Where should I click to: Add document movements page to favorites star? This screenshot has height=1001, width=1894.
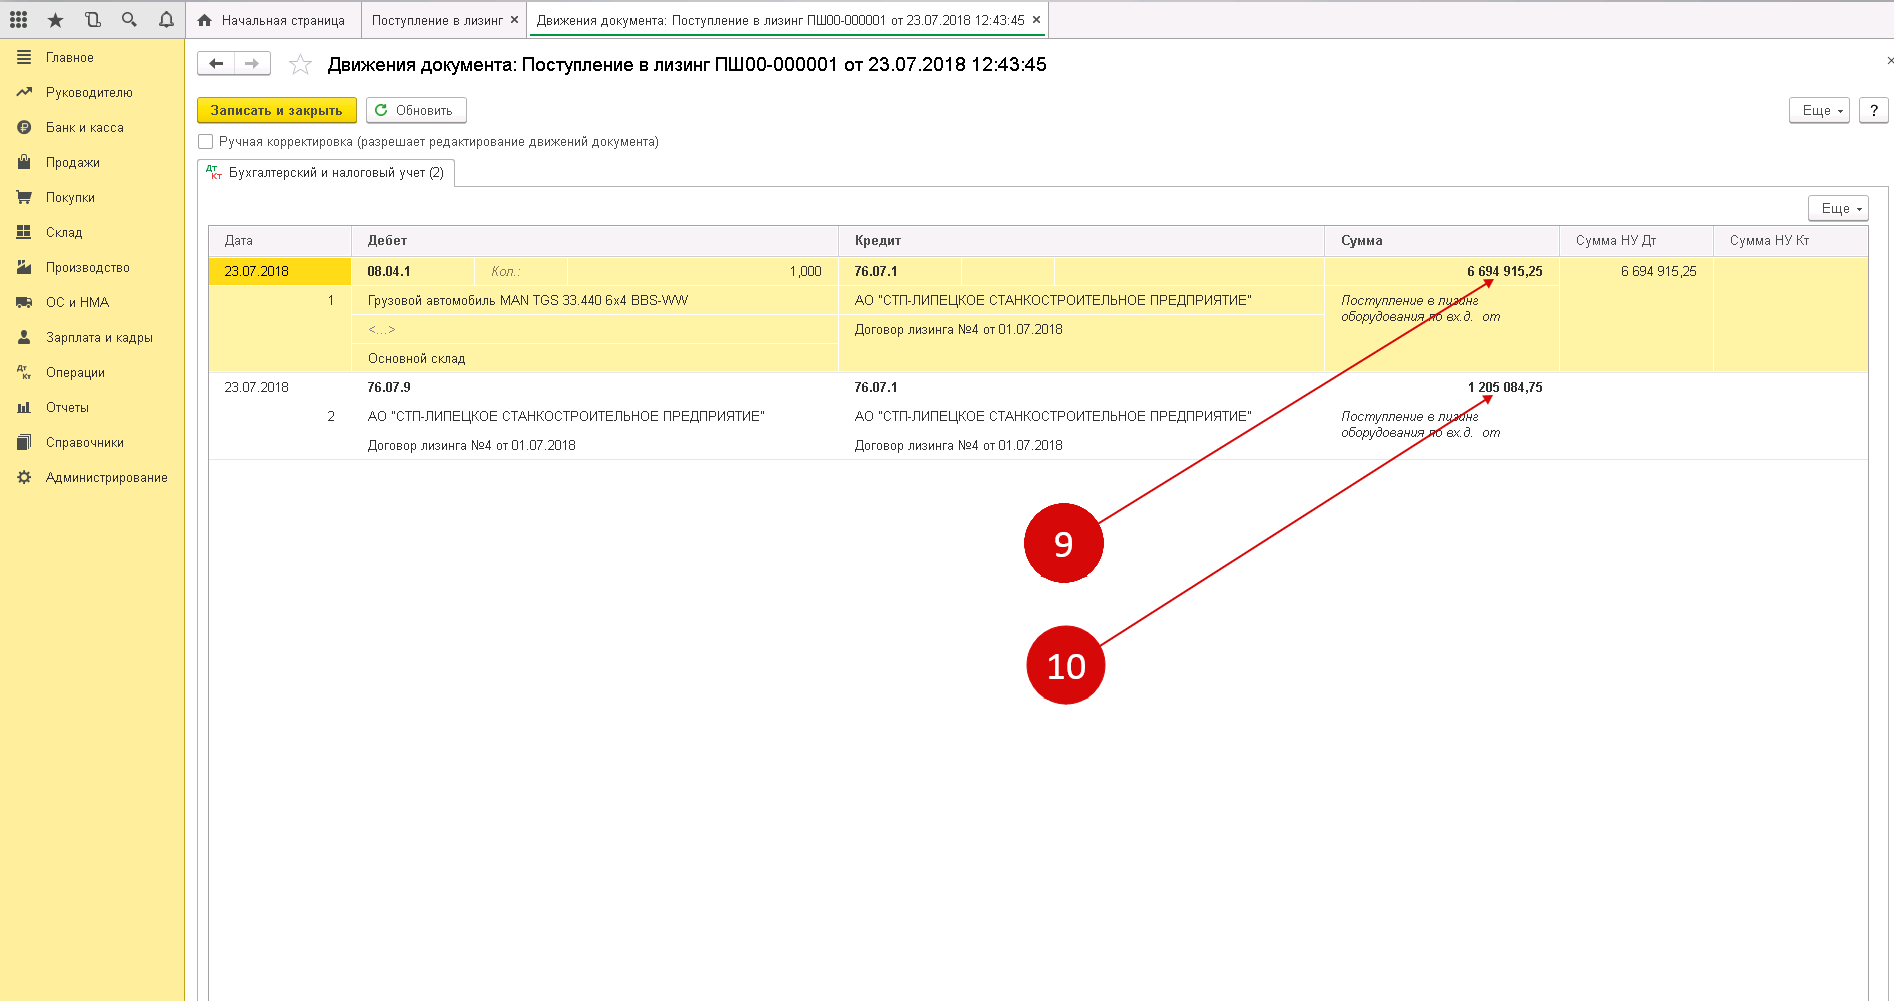[300, 65]
